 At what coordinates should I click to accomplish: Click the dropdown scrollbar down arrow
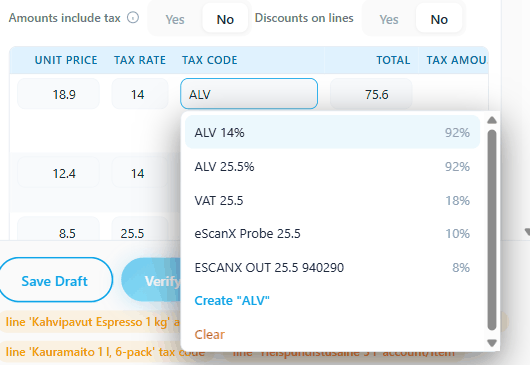click(492, 343)
